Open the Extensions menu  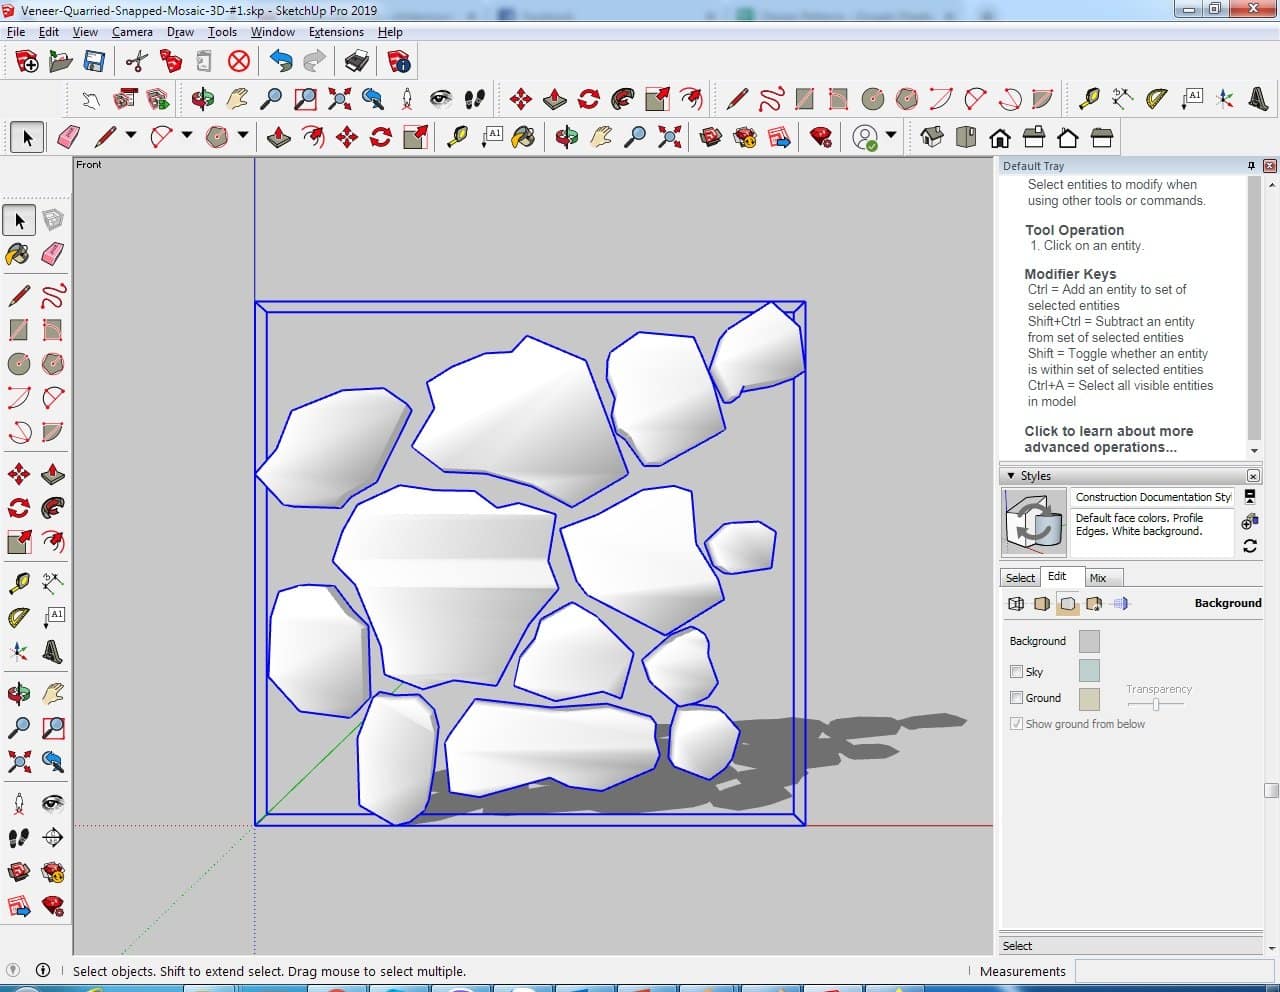[x=336, y=32]
